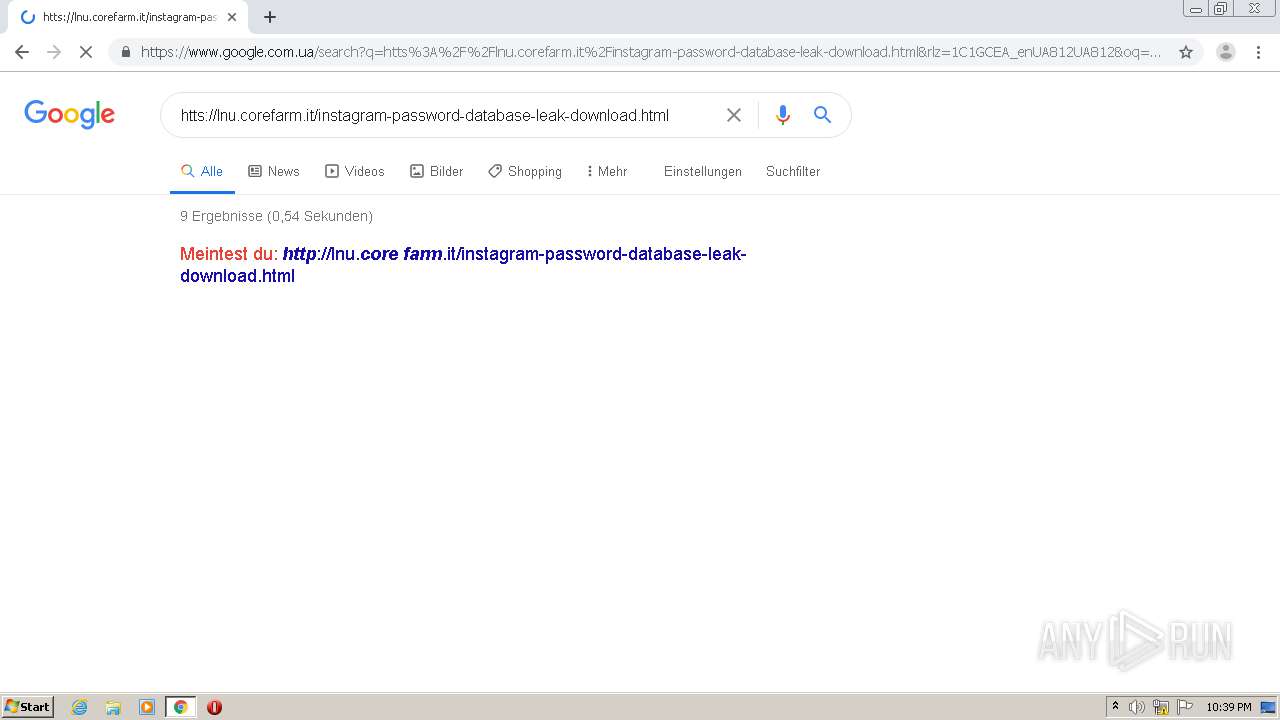This screenshot has width=1280, height=720.
Task: Switch to the Videos tab
Action: (355, 171)
